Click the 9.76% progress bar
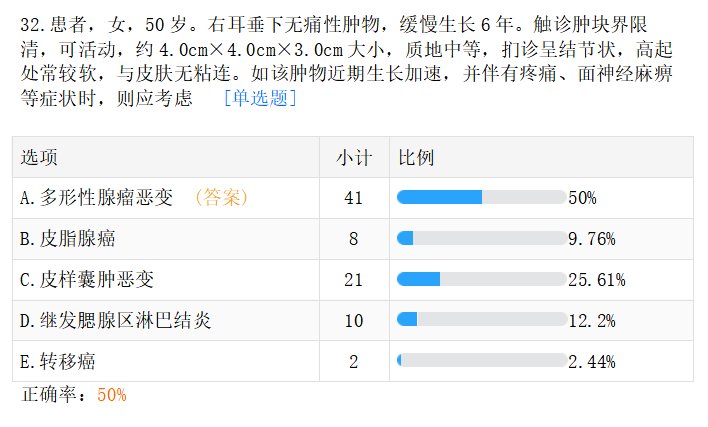The width and height of the screenshot is (708, 427). [481, 239]
